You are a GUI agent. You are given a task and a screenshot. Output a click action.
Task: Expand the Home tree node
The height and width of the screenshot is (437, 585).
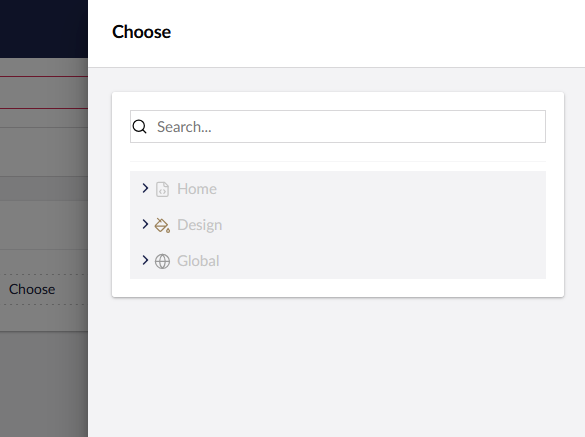[x=145, y=188]
